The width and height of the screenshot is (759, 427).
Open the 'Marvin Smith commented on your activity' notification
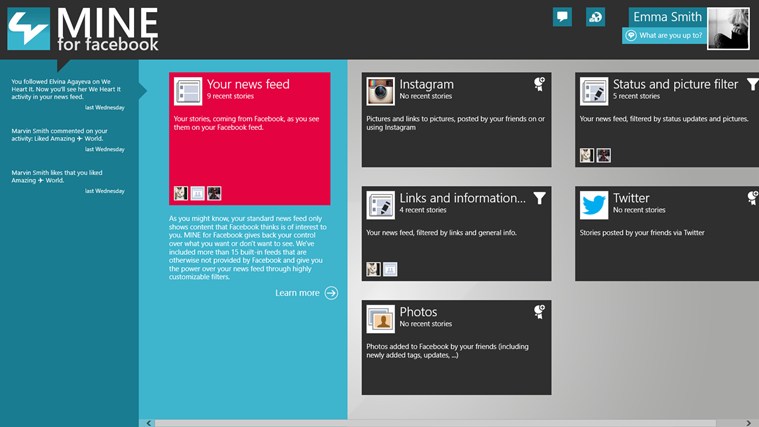[68, 139]
